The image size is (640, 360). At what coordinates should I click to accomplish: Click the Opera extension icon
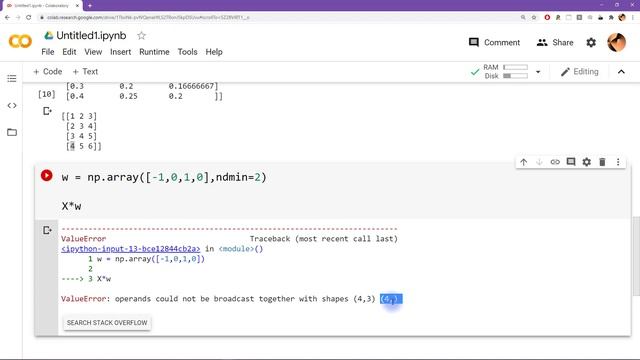tap(547, 18)
